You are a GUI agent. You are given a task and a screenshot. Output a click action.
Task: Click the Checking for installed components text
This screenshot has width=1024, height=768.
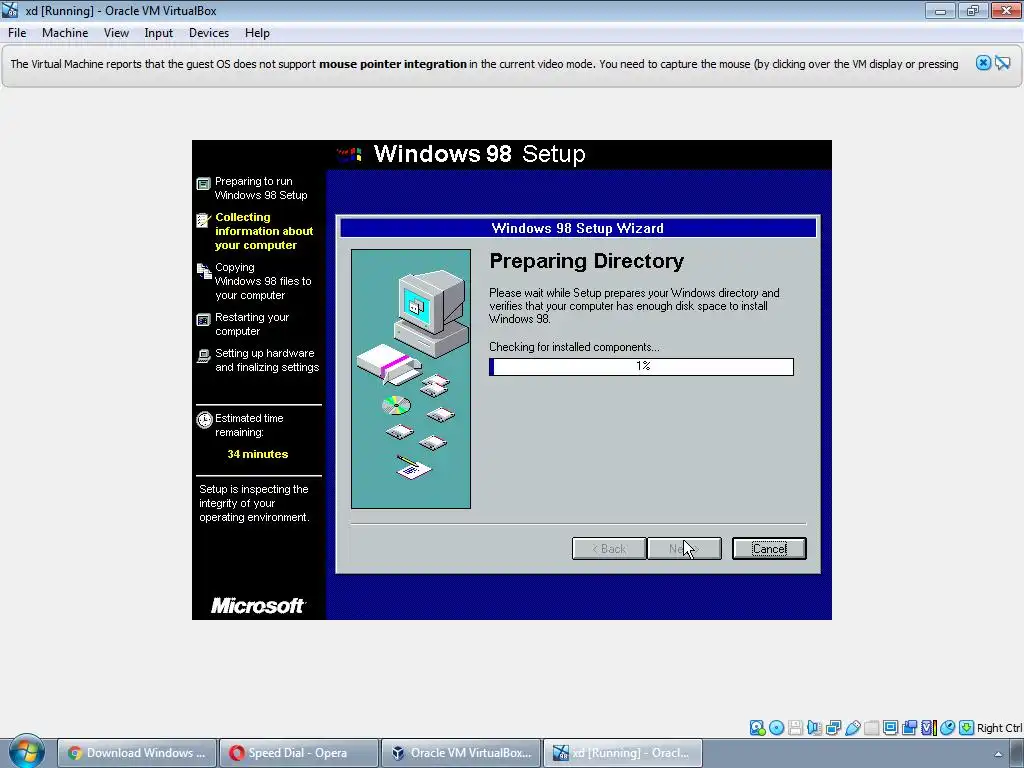[574, 347]
